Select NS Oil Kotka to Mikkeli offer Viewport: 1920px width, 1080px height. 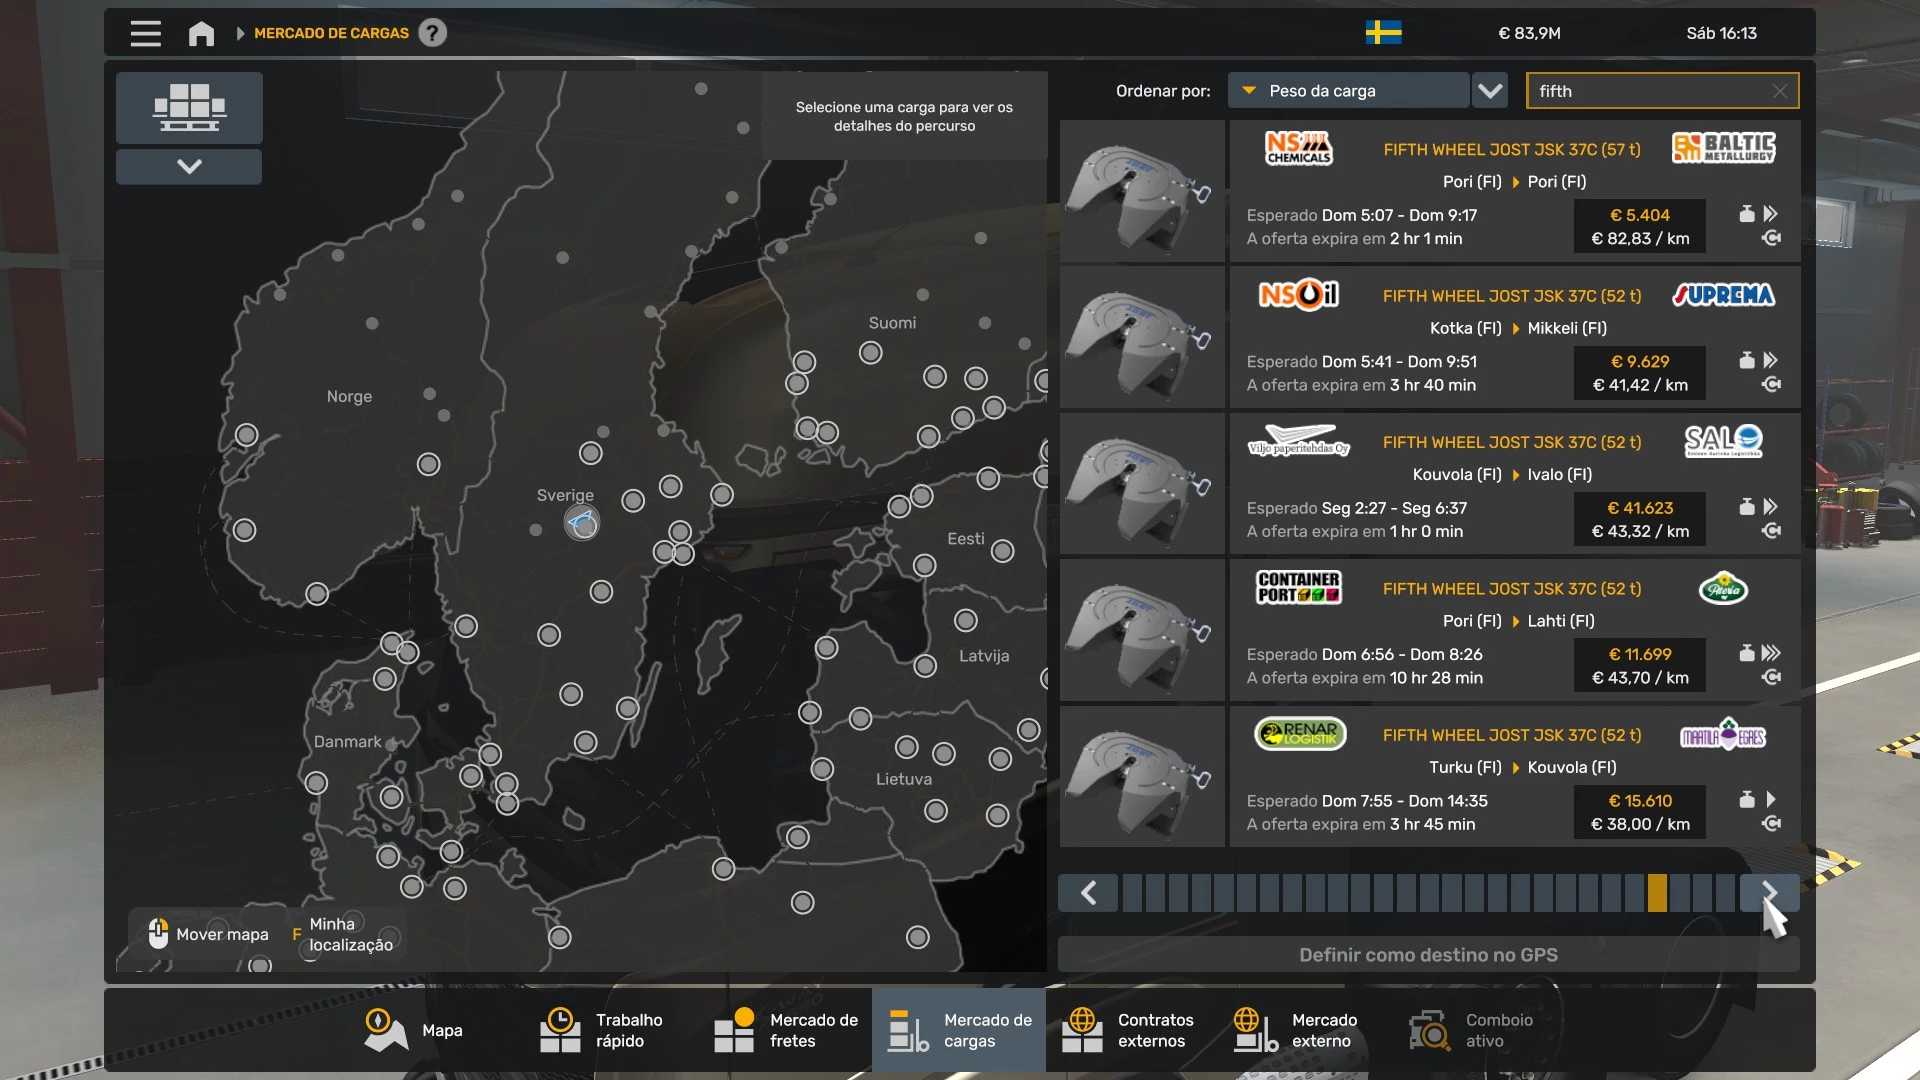(x=1515, y=337)
